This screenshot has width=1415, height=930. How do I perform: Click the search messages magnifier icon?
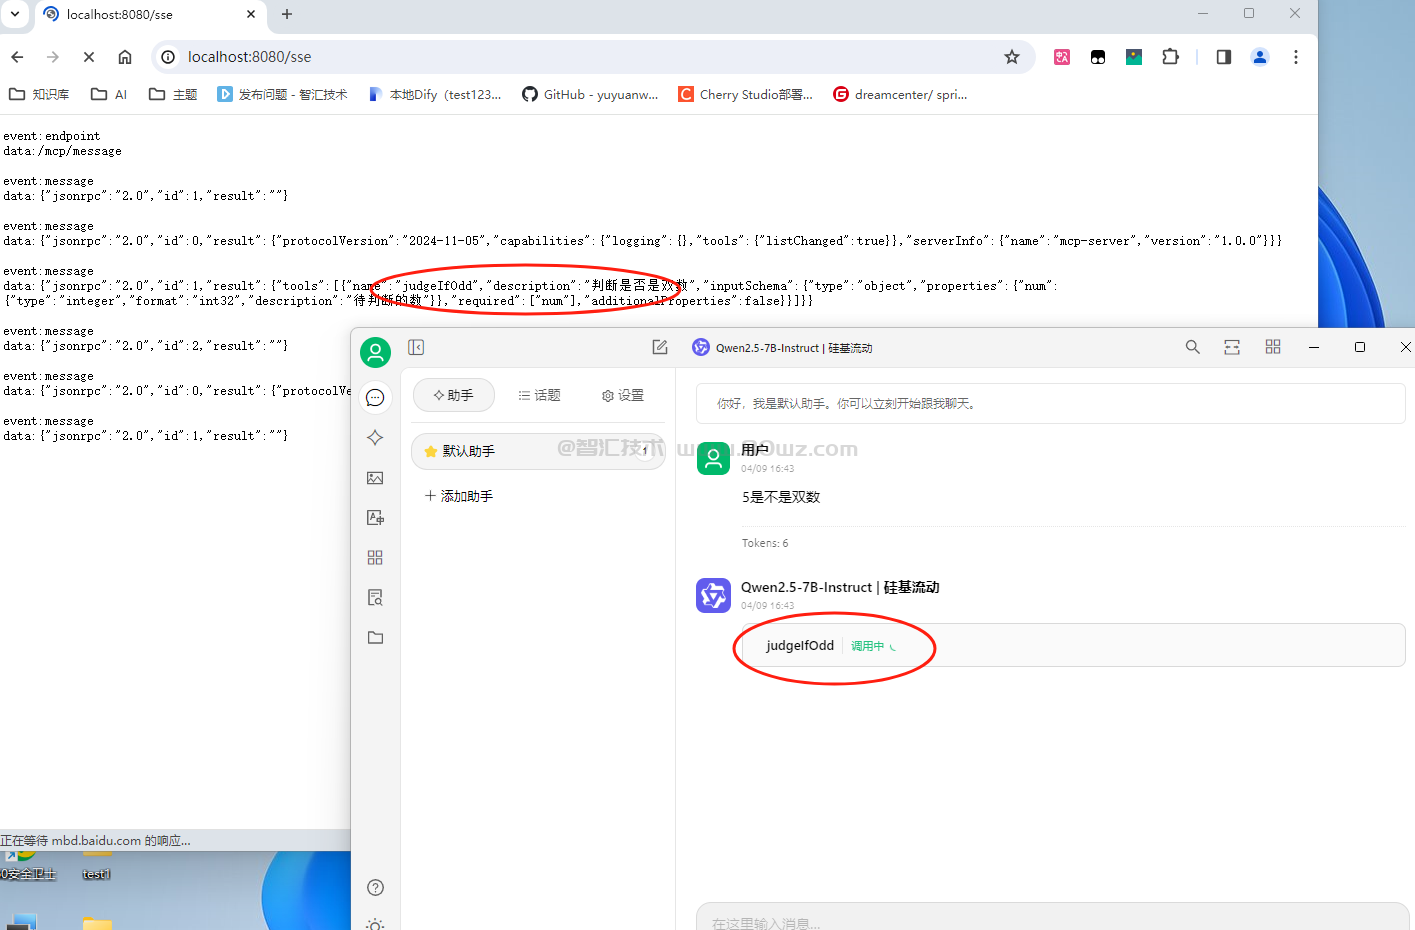[1192, 347]
